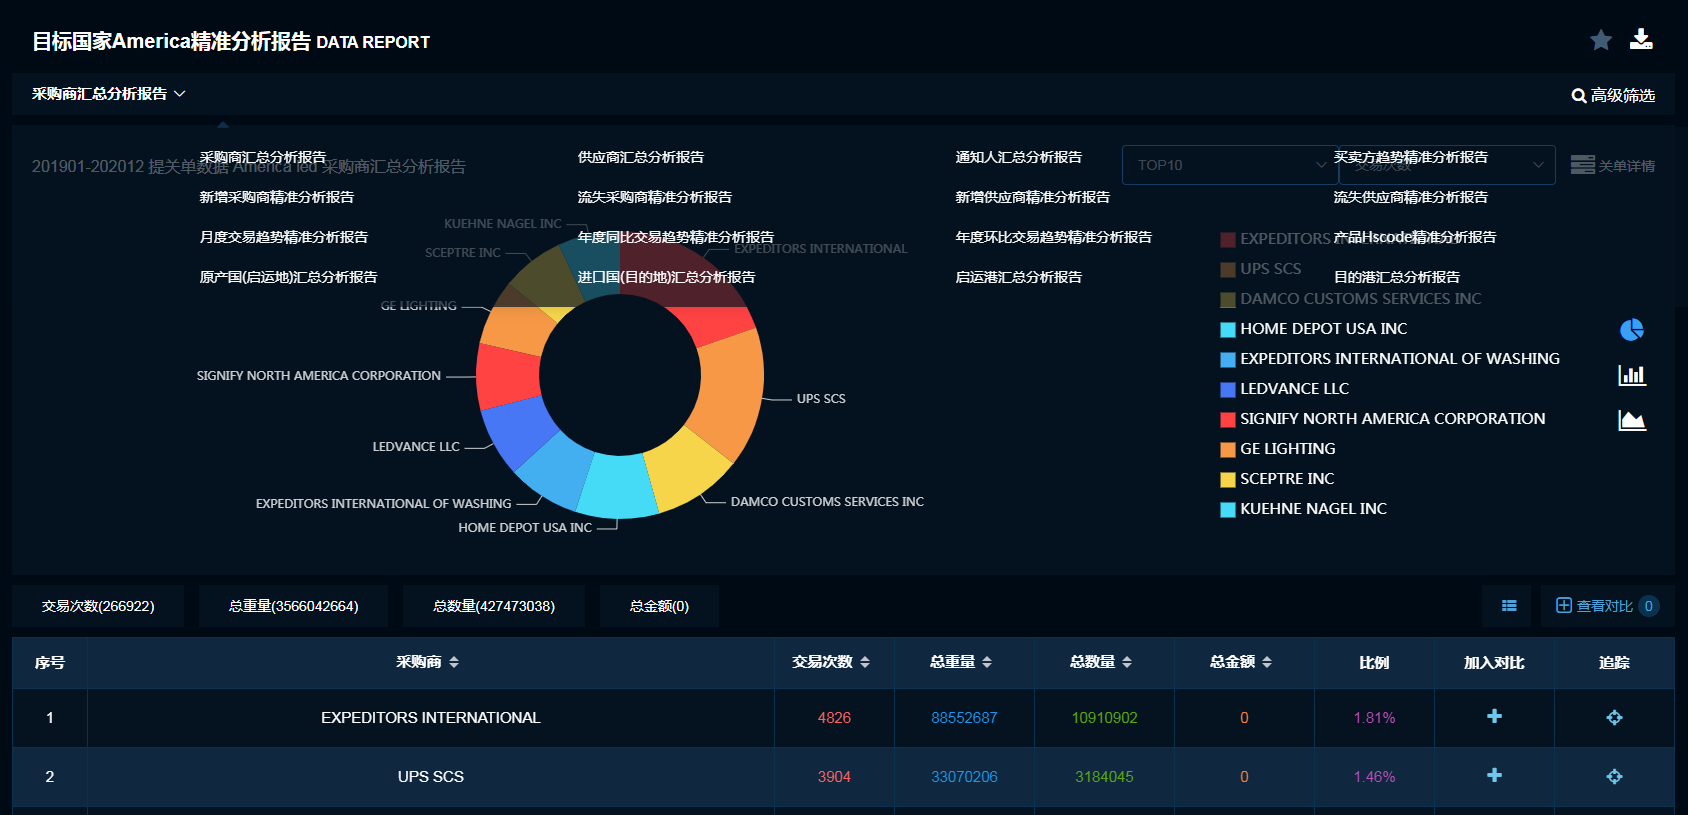Click the star favorite icon
Viewport: 1688px width, 815px height.
click(1600, 40)
